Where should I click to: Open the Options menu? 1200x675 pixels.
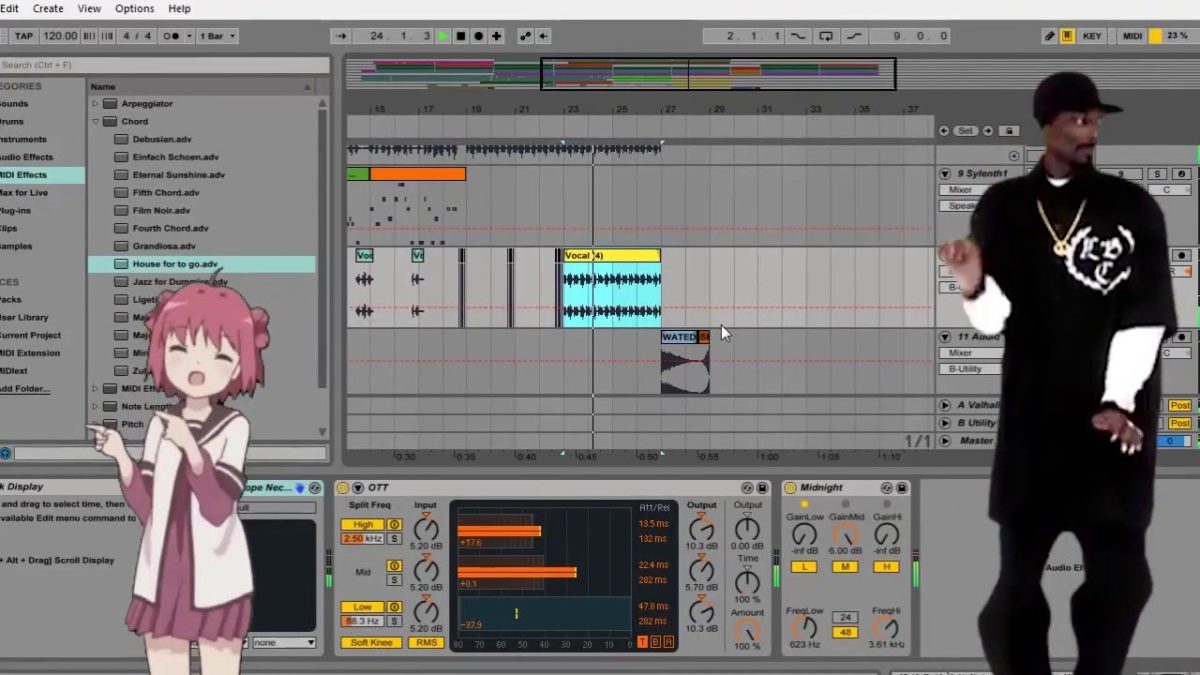tap(134, 8)
